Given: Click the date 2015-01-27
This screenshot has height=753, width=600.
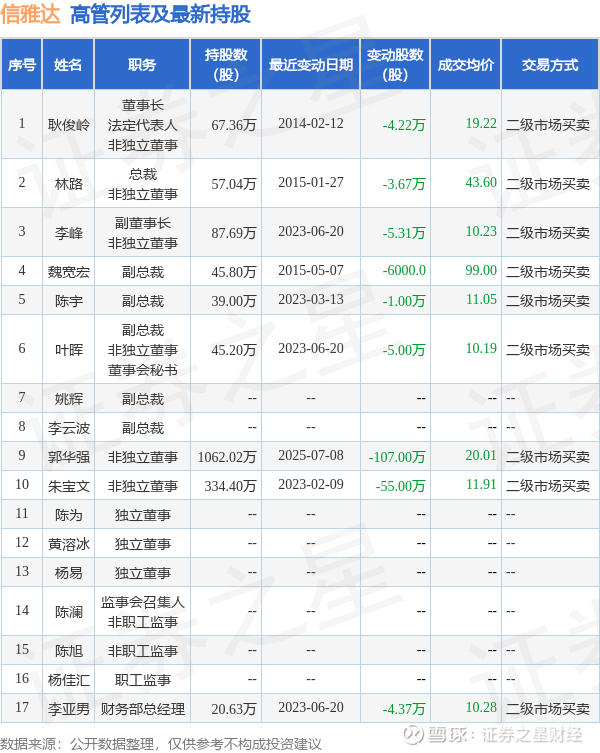Looking at the screenshot, I should coord(311,182).
